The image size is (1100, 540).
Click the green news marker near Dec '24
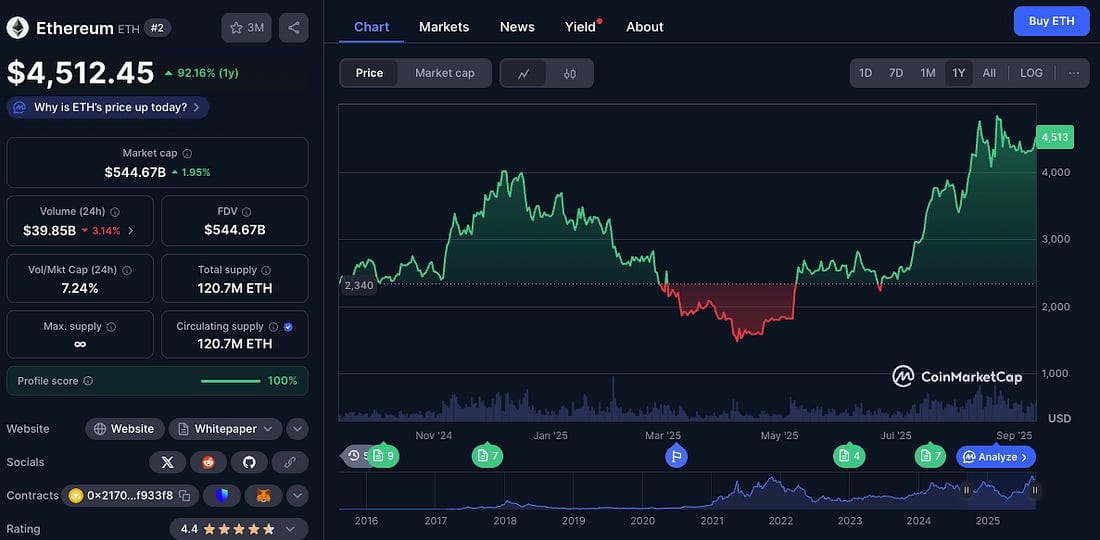[x=488, y=457]
